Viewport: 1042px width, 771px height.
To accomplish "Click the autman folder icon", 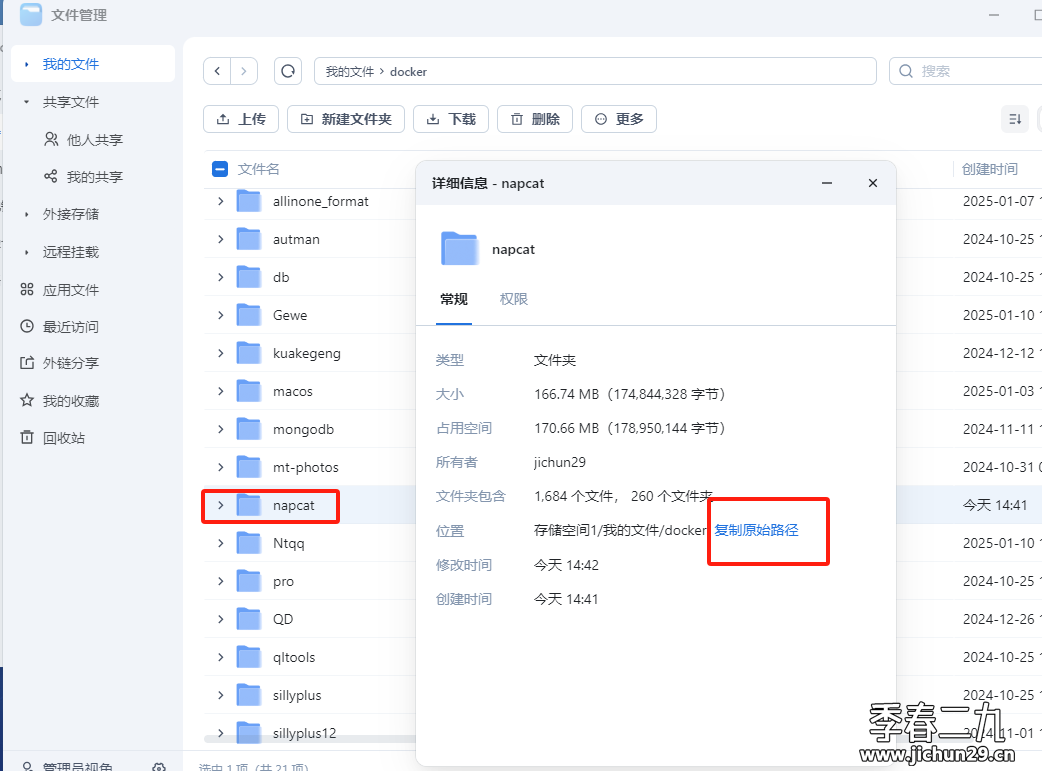I will 249,239.
